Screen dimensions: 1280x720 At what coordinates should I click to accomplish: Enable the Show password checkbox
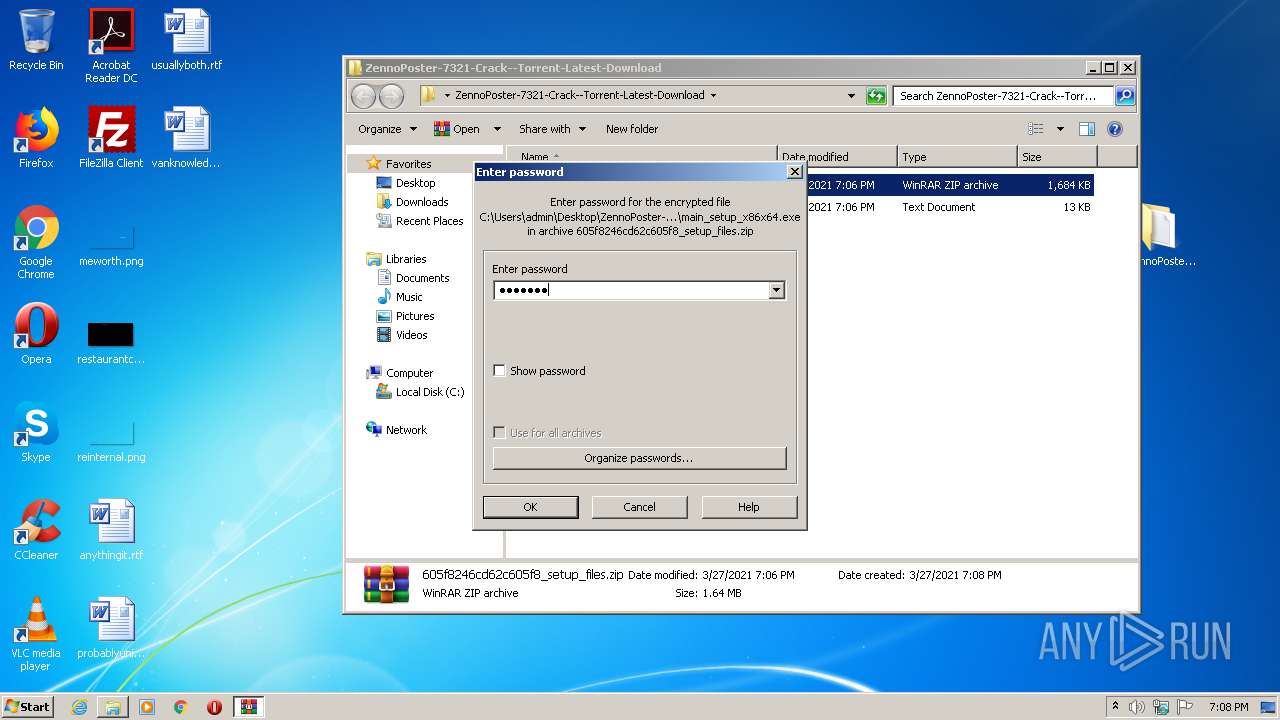(500, 371)
